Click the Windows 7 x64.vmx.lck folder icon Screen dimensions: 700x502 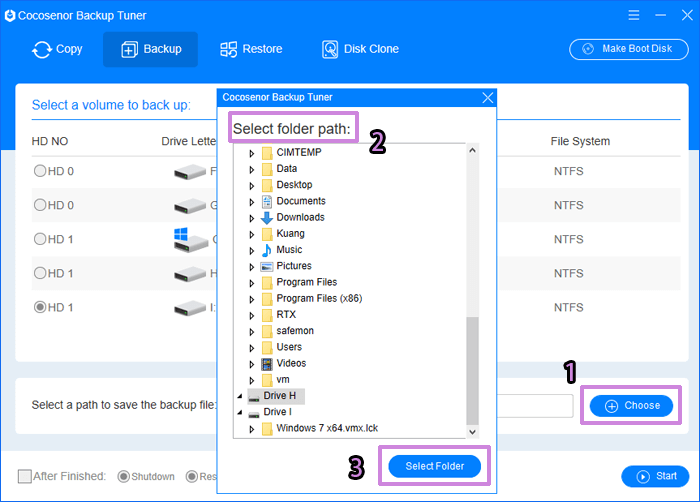[267, 429]
